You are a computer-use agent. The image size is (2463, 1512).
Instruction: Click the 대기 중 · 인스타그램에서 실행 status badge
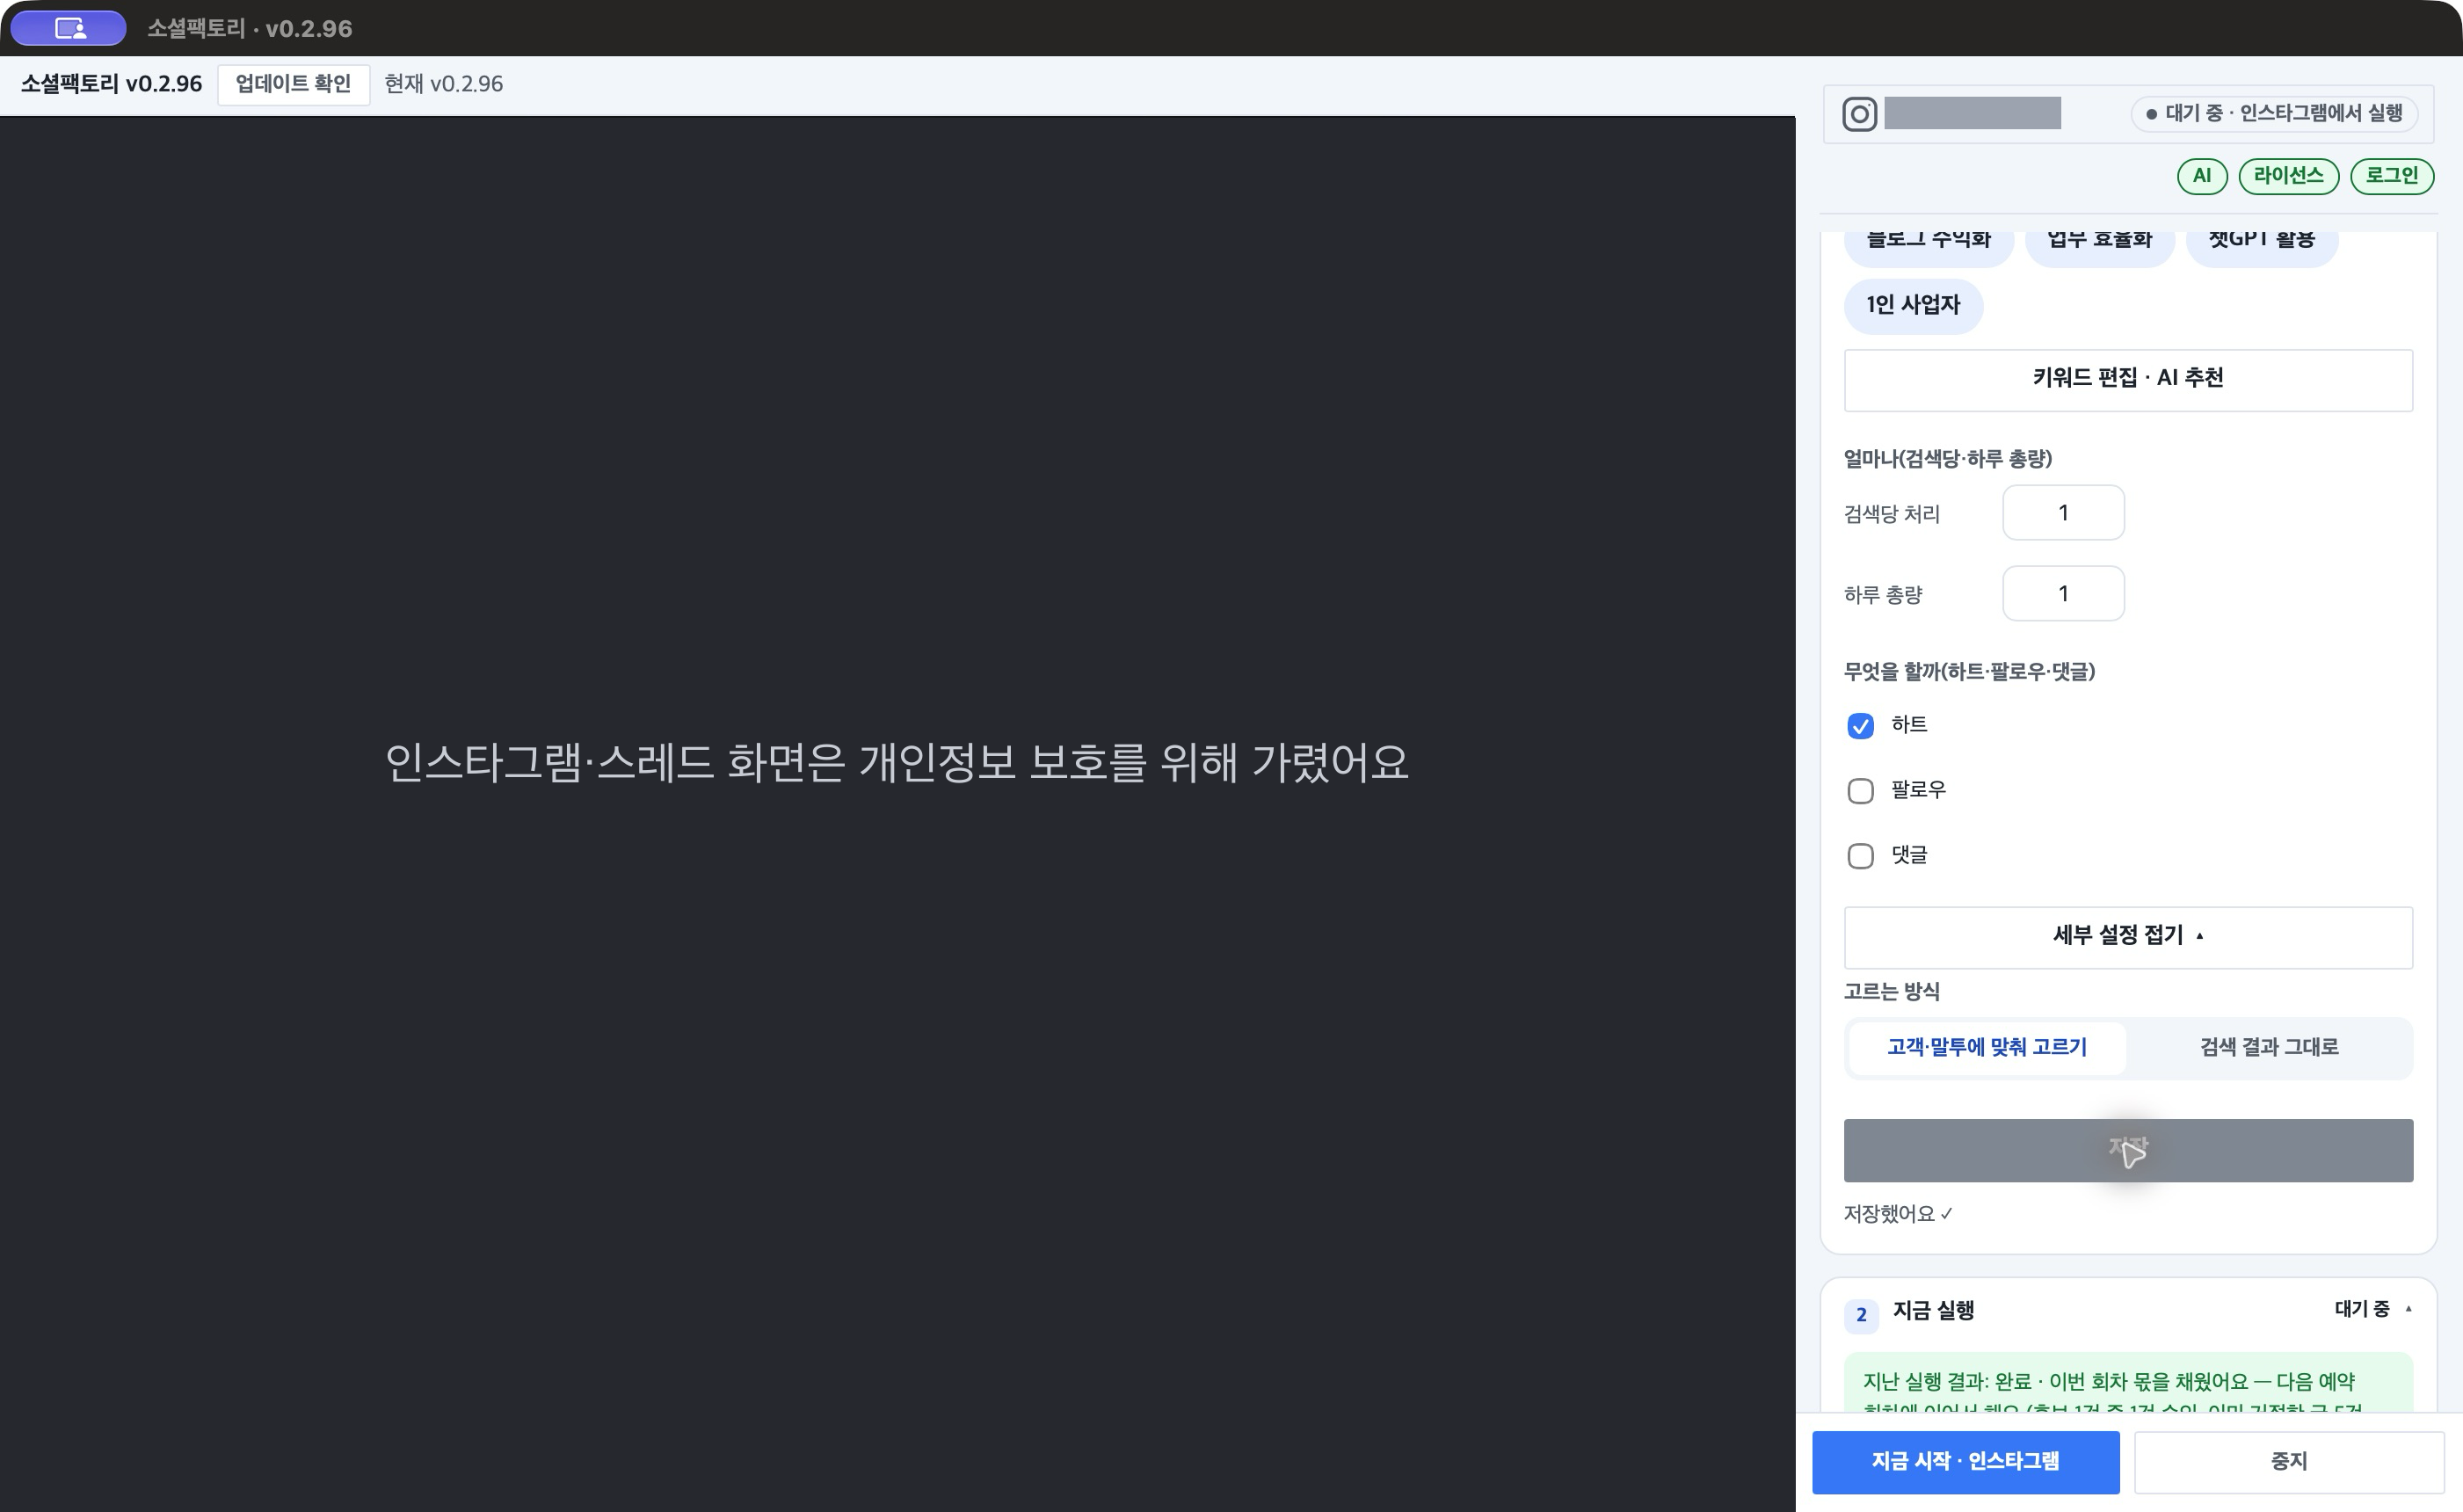(x=2274, y=114)
